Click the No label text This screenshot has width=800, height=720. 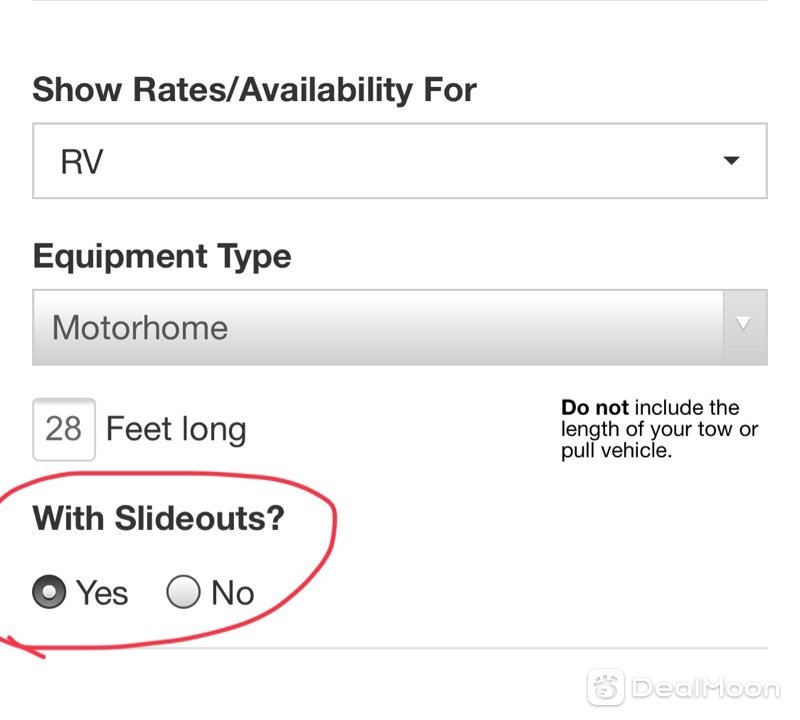[x=233, y=593]
